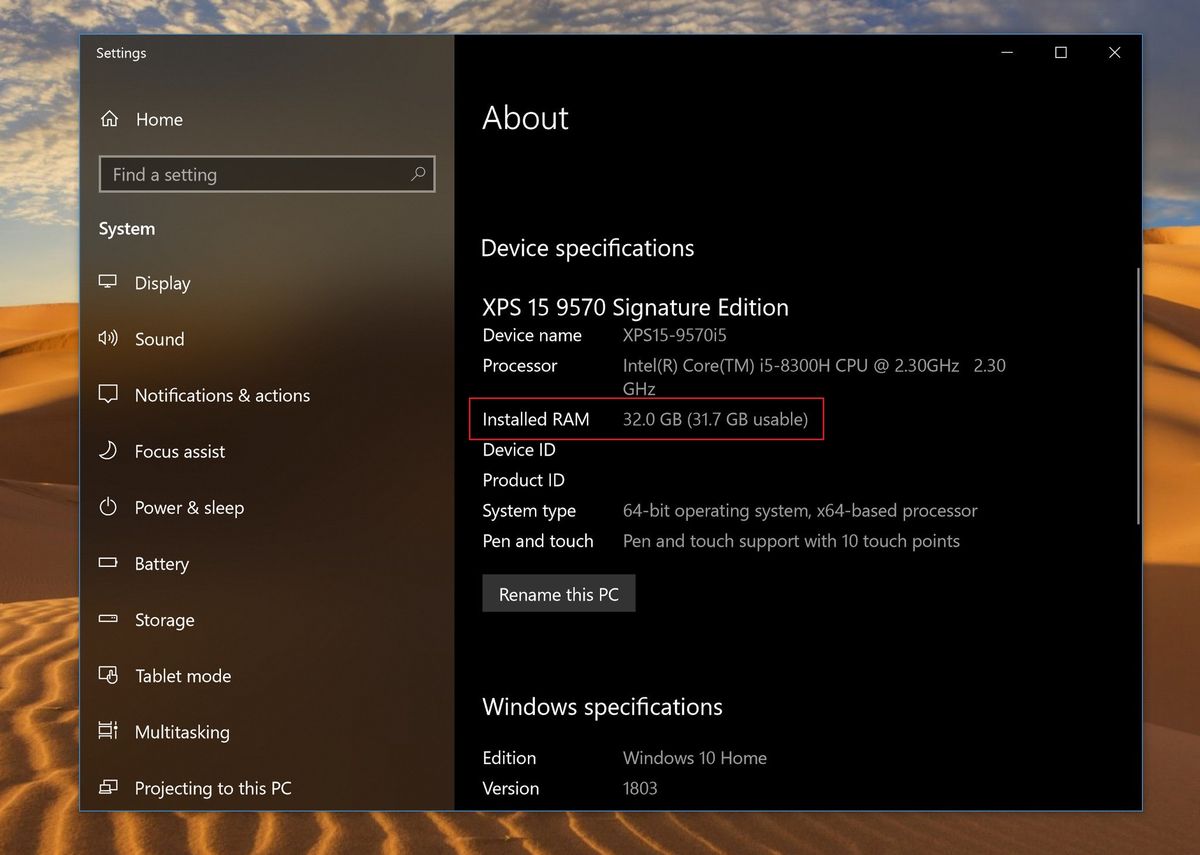Click the Tablet mode icon
1200x855 pixels.
pyautogui.click(x=107, y=675)
